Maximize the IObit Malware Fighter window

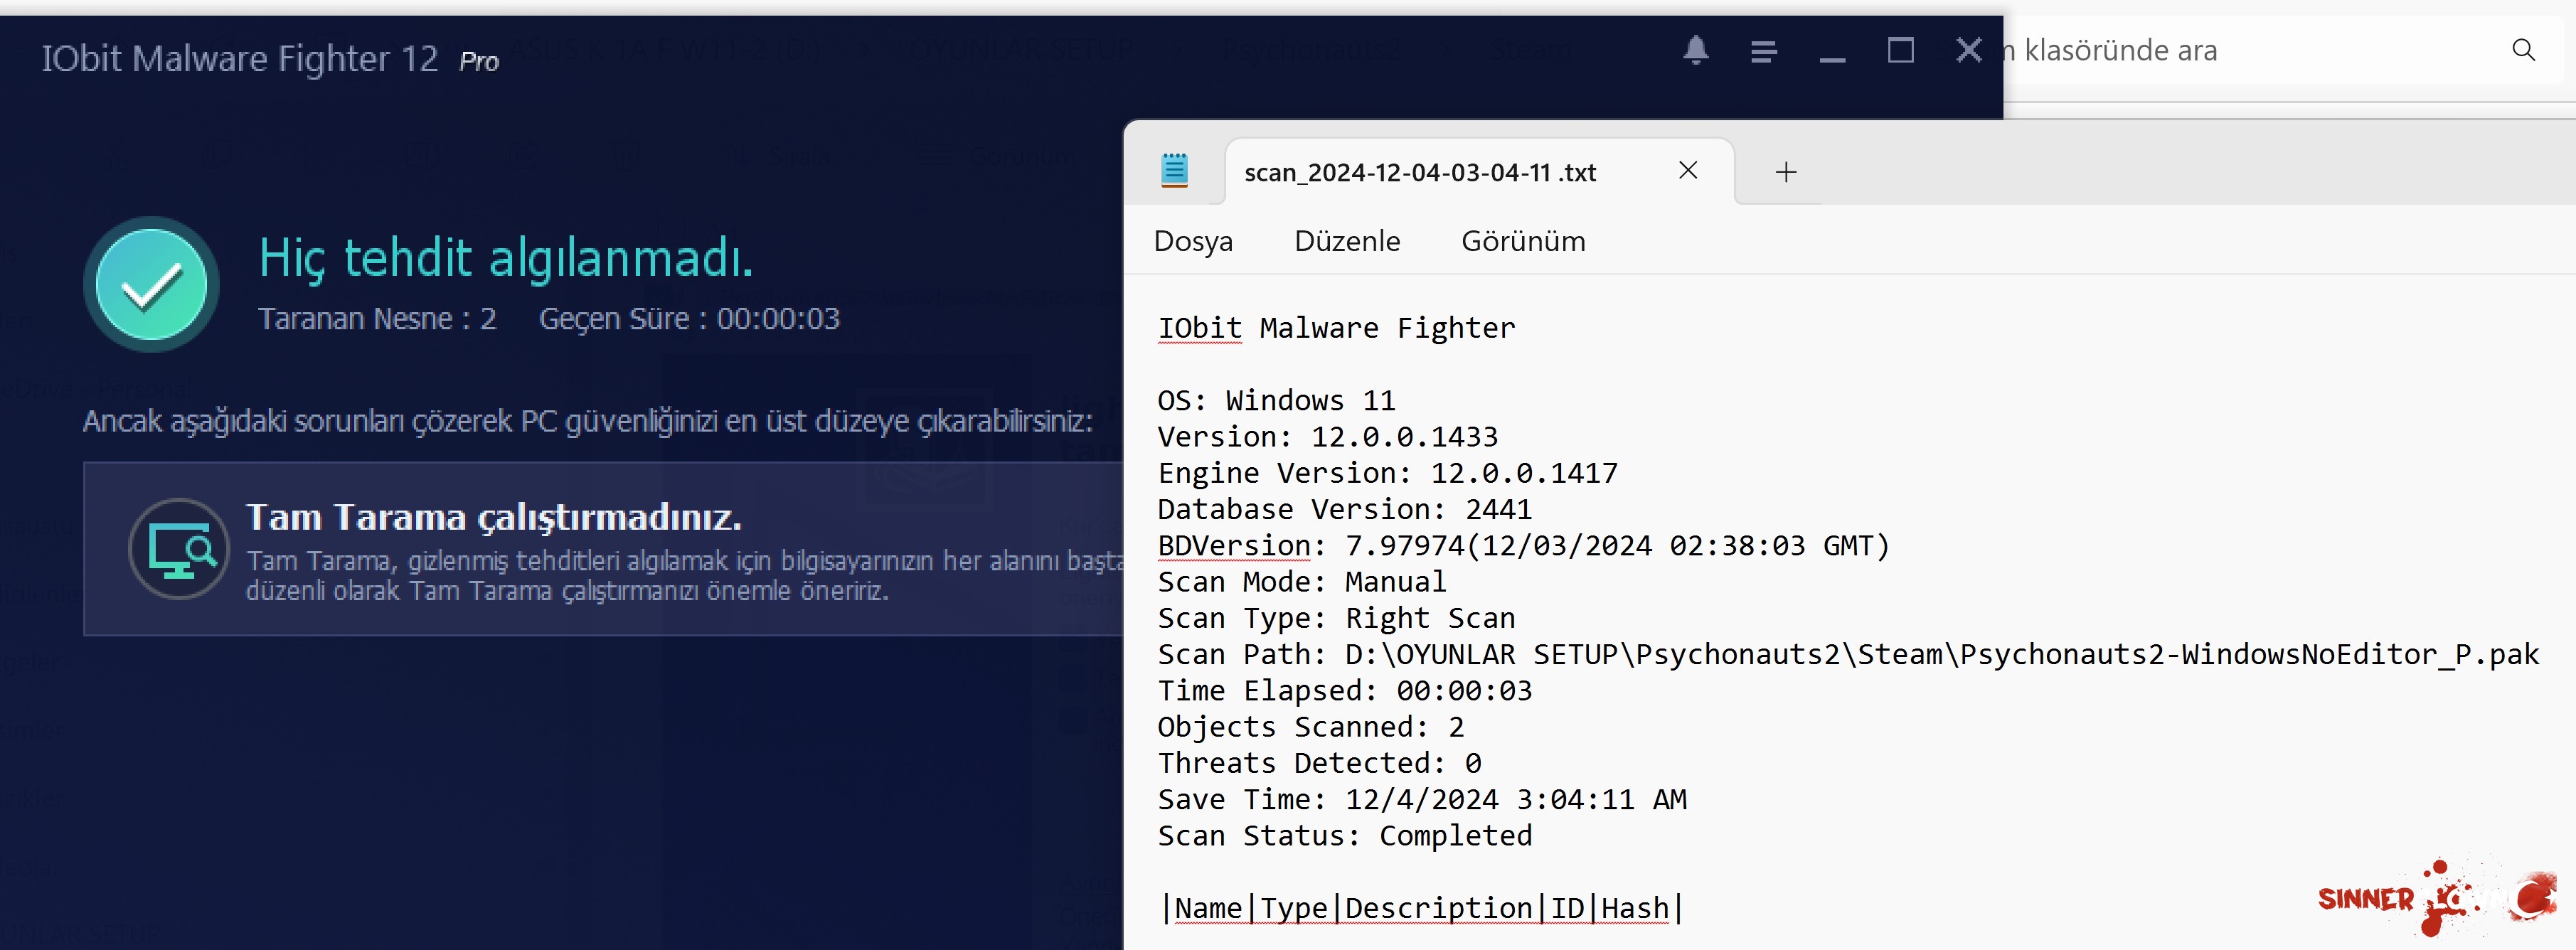click(x=1900, y=50)
